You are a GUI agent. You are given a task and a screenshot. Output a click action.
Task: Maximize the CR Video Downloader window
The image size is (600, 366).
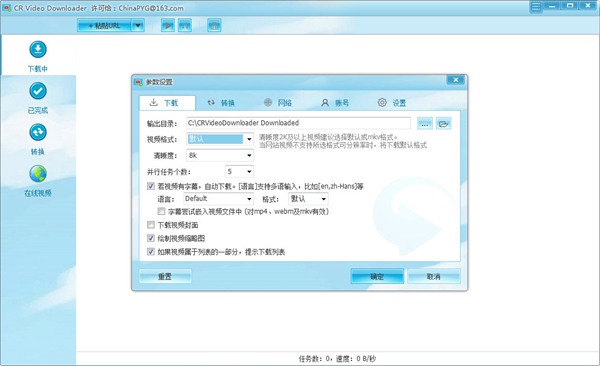pos(570,6)
